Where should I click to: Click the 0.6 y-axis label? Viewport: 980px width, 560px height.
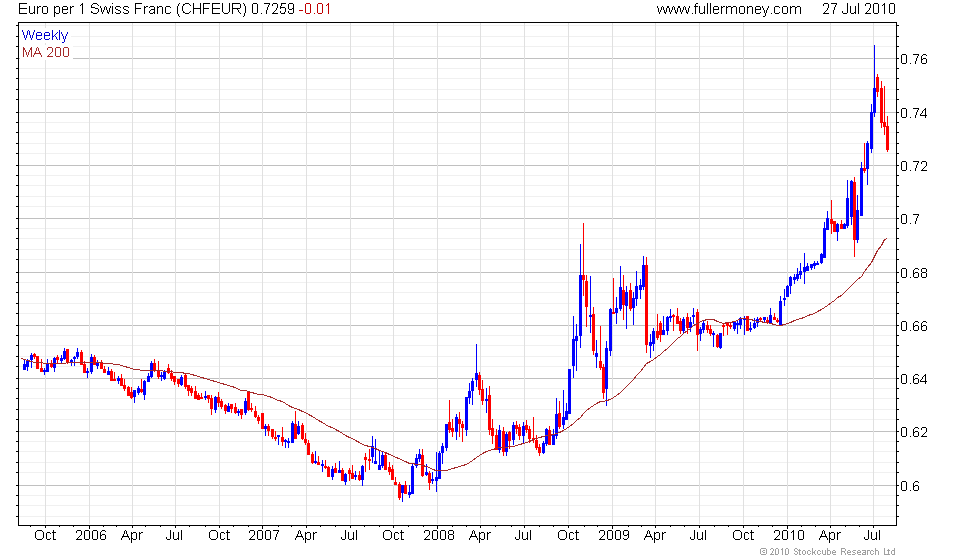(x=910, y=486)
